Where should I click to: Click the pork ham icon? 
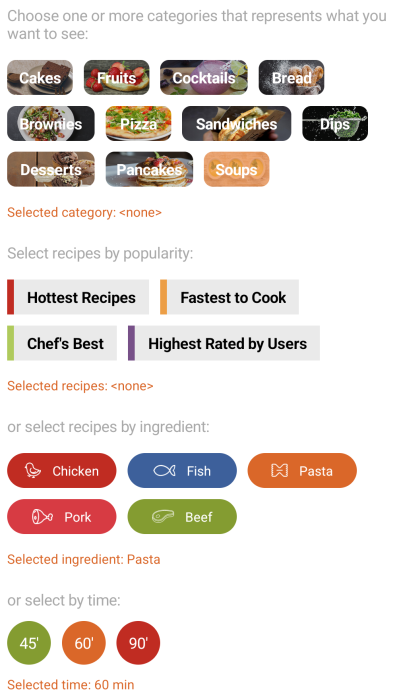point(42,517)
